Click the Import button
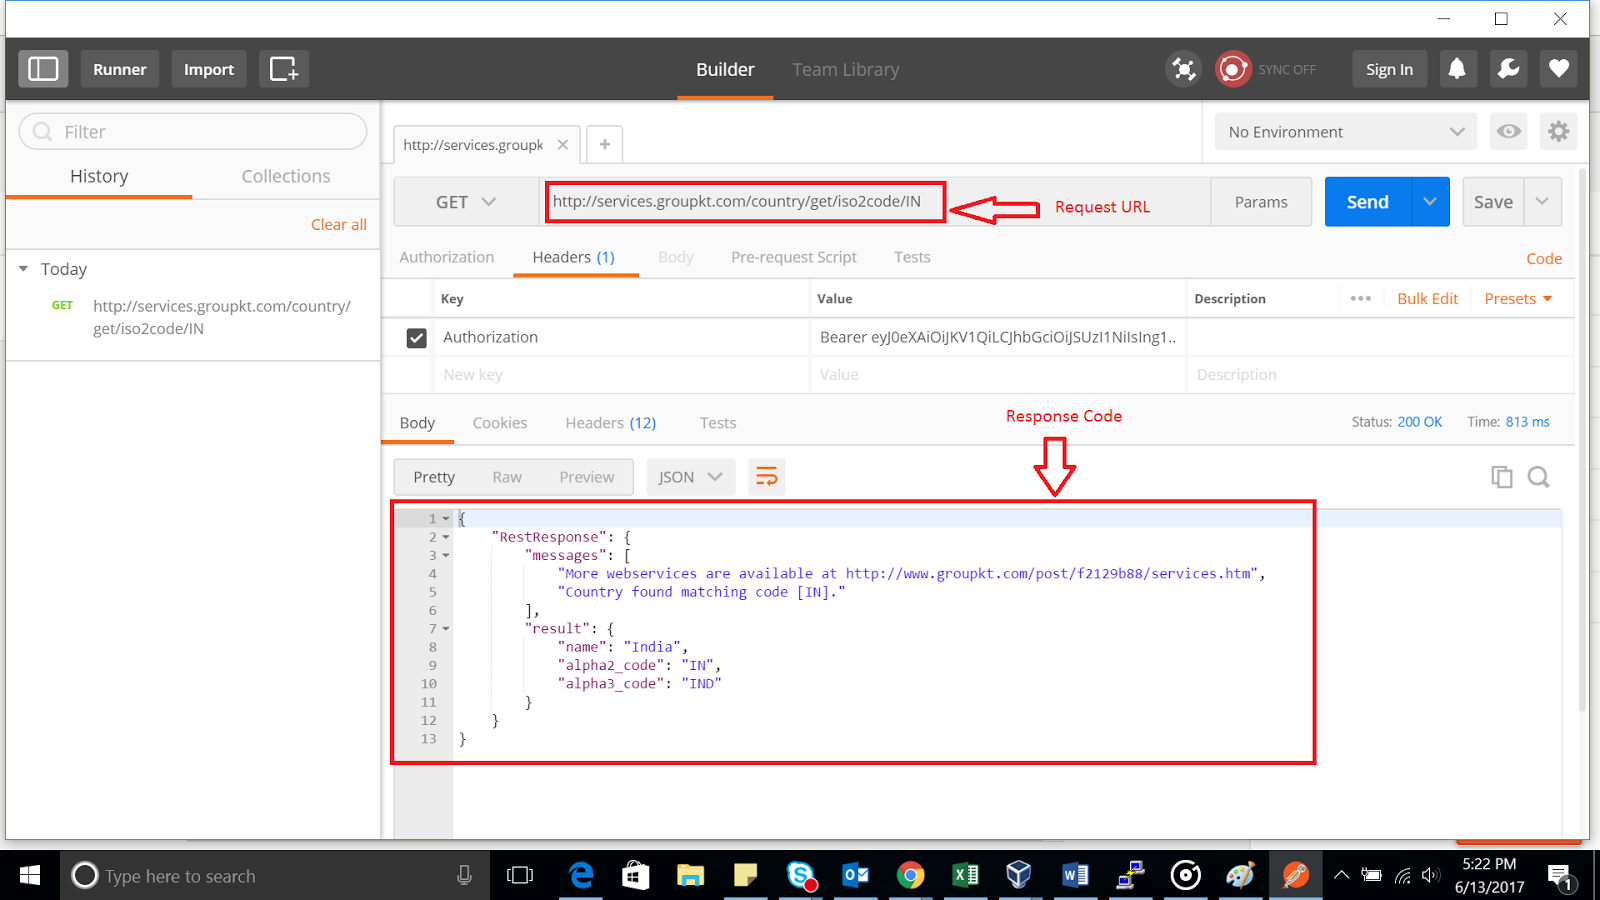Viewport: 1600px width, 900px height. pyautogui.click(x=209, y=69)
